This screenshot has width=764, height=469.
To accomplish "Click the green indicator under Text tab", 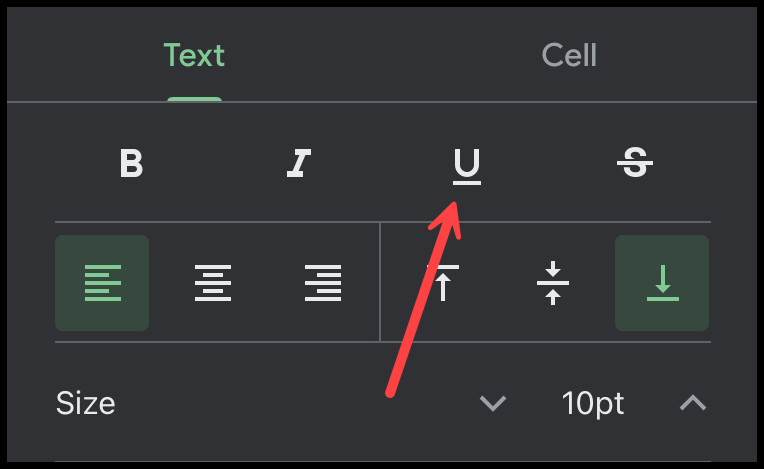I will click(194, 99).
